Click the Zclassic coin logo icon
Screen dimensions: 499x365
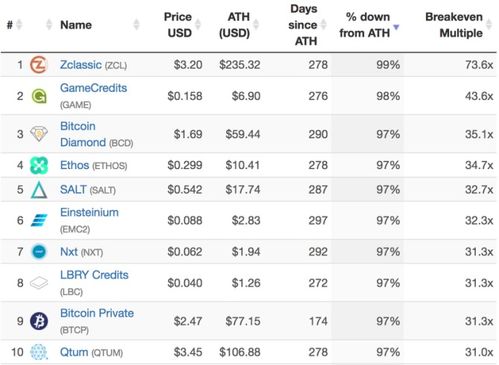point(39,65)
